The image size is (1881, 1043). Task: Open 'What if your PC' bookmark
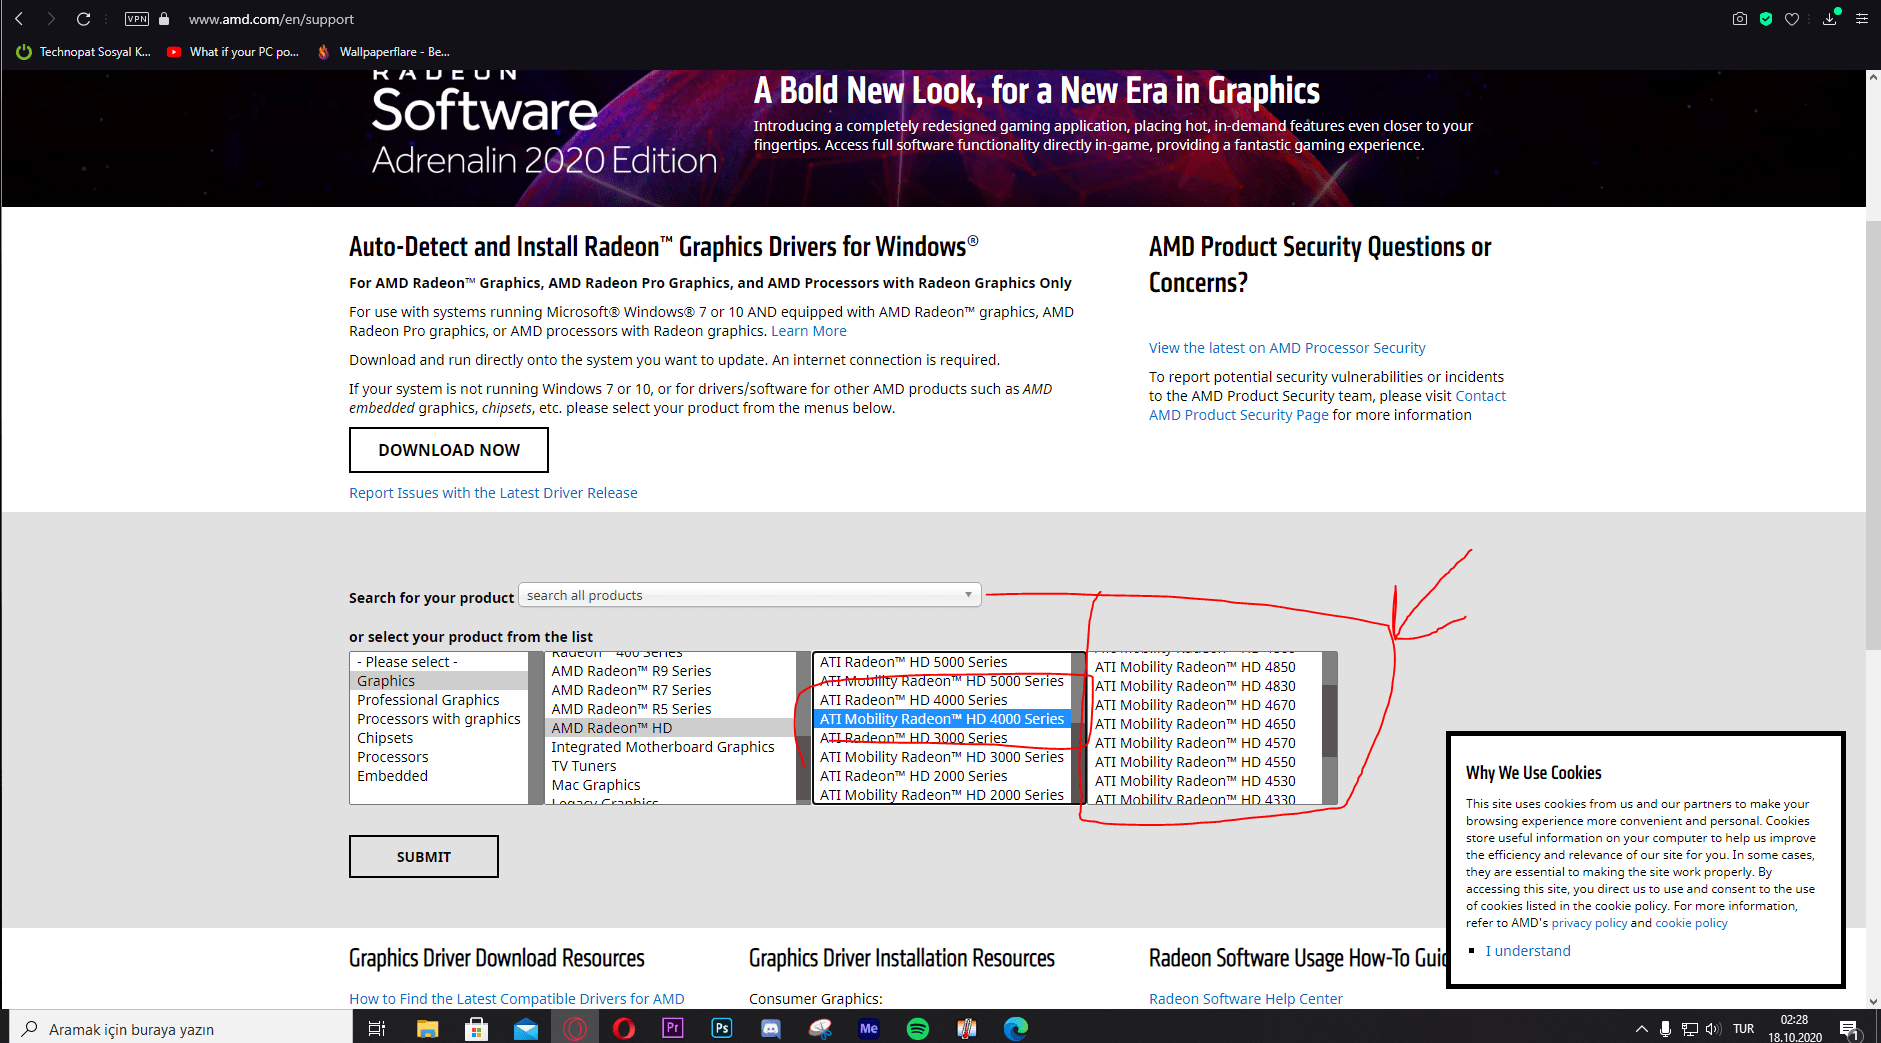233,52
